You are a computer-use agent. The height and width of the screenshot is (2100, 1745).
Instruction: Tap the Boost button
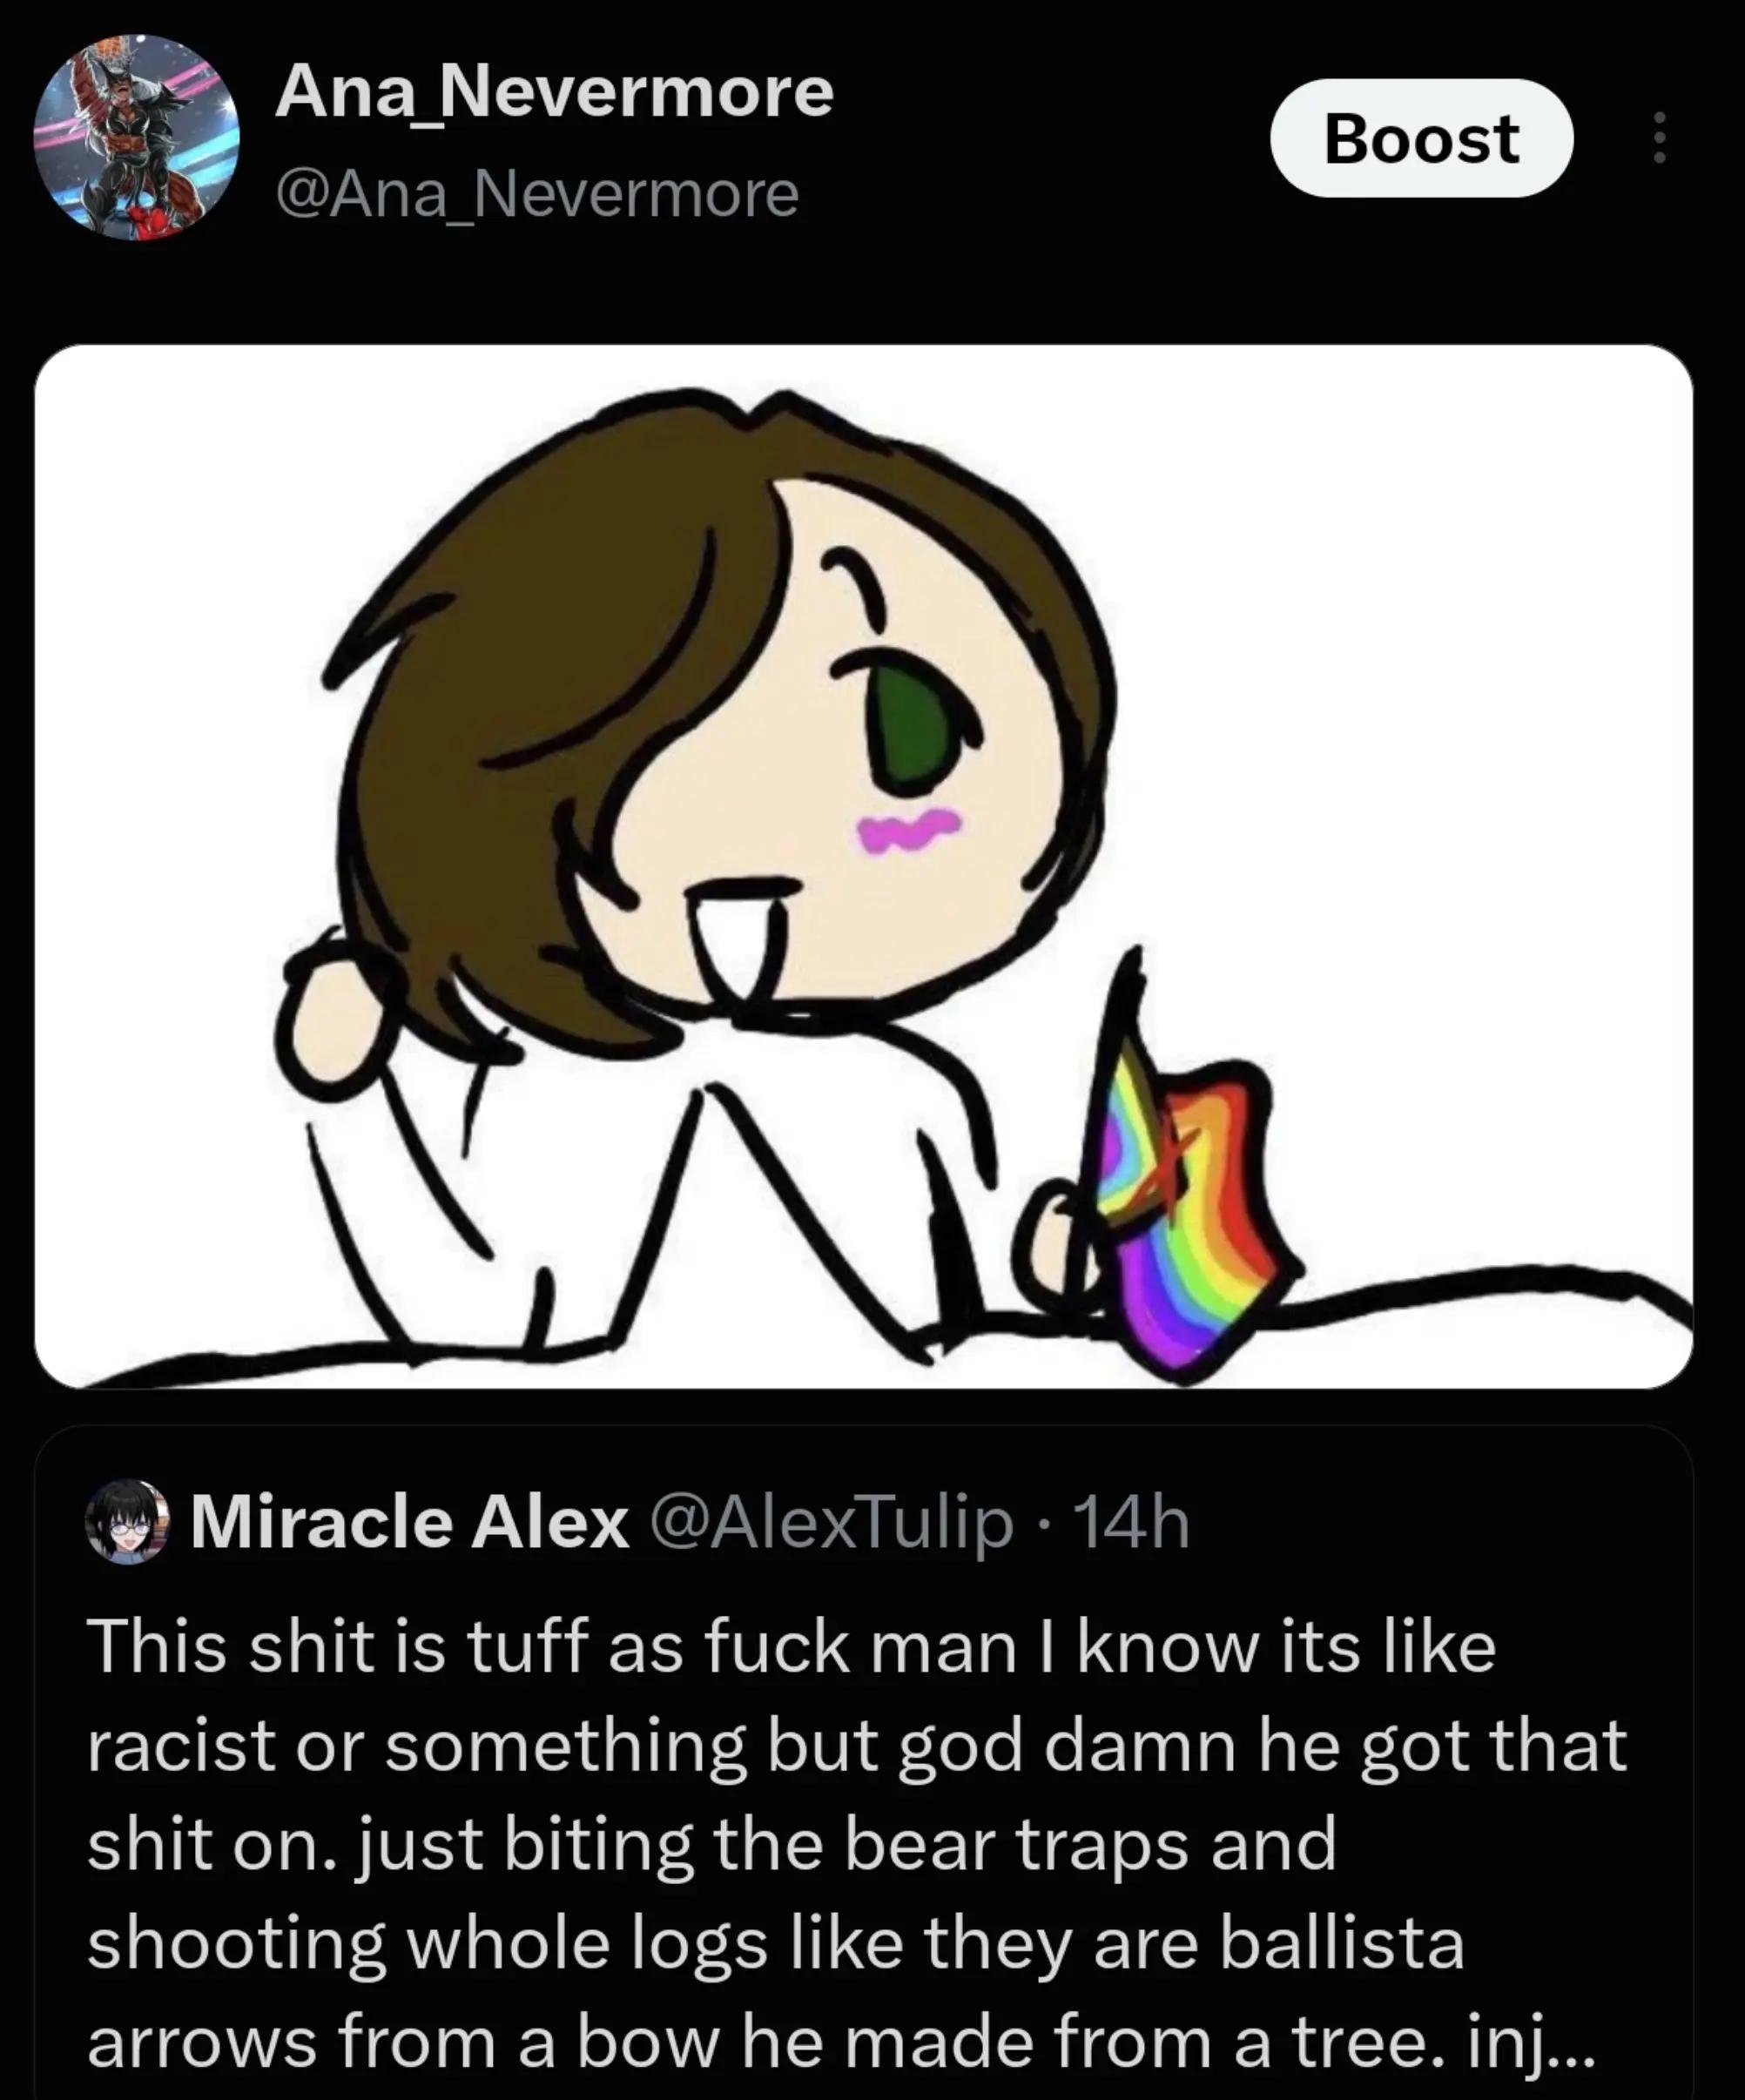coord(1421,138)
